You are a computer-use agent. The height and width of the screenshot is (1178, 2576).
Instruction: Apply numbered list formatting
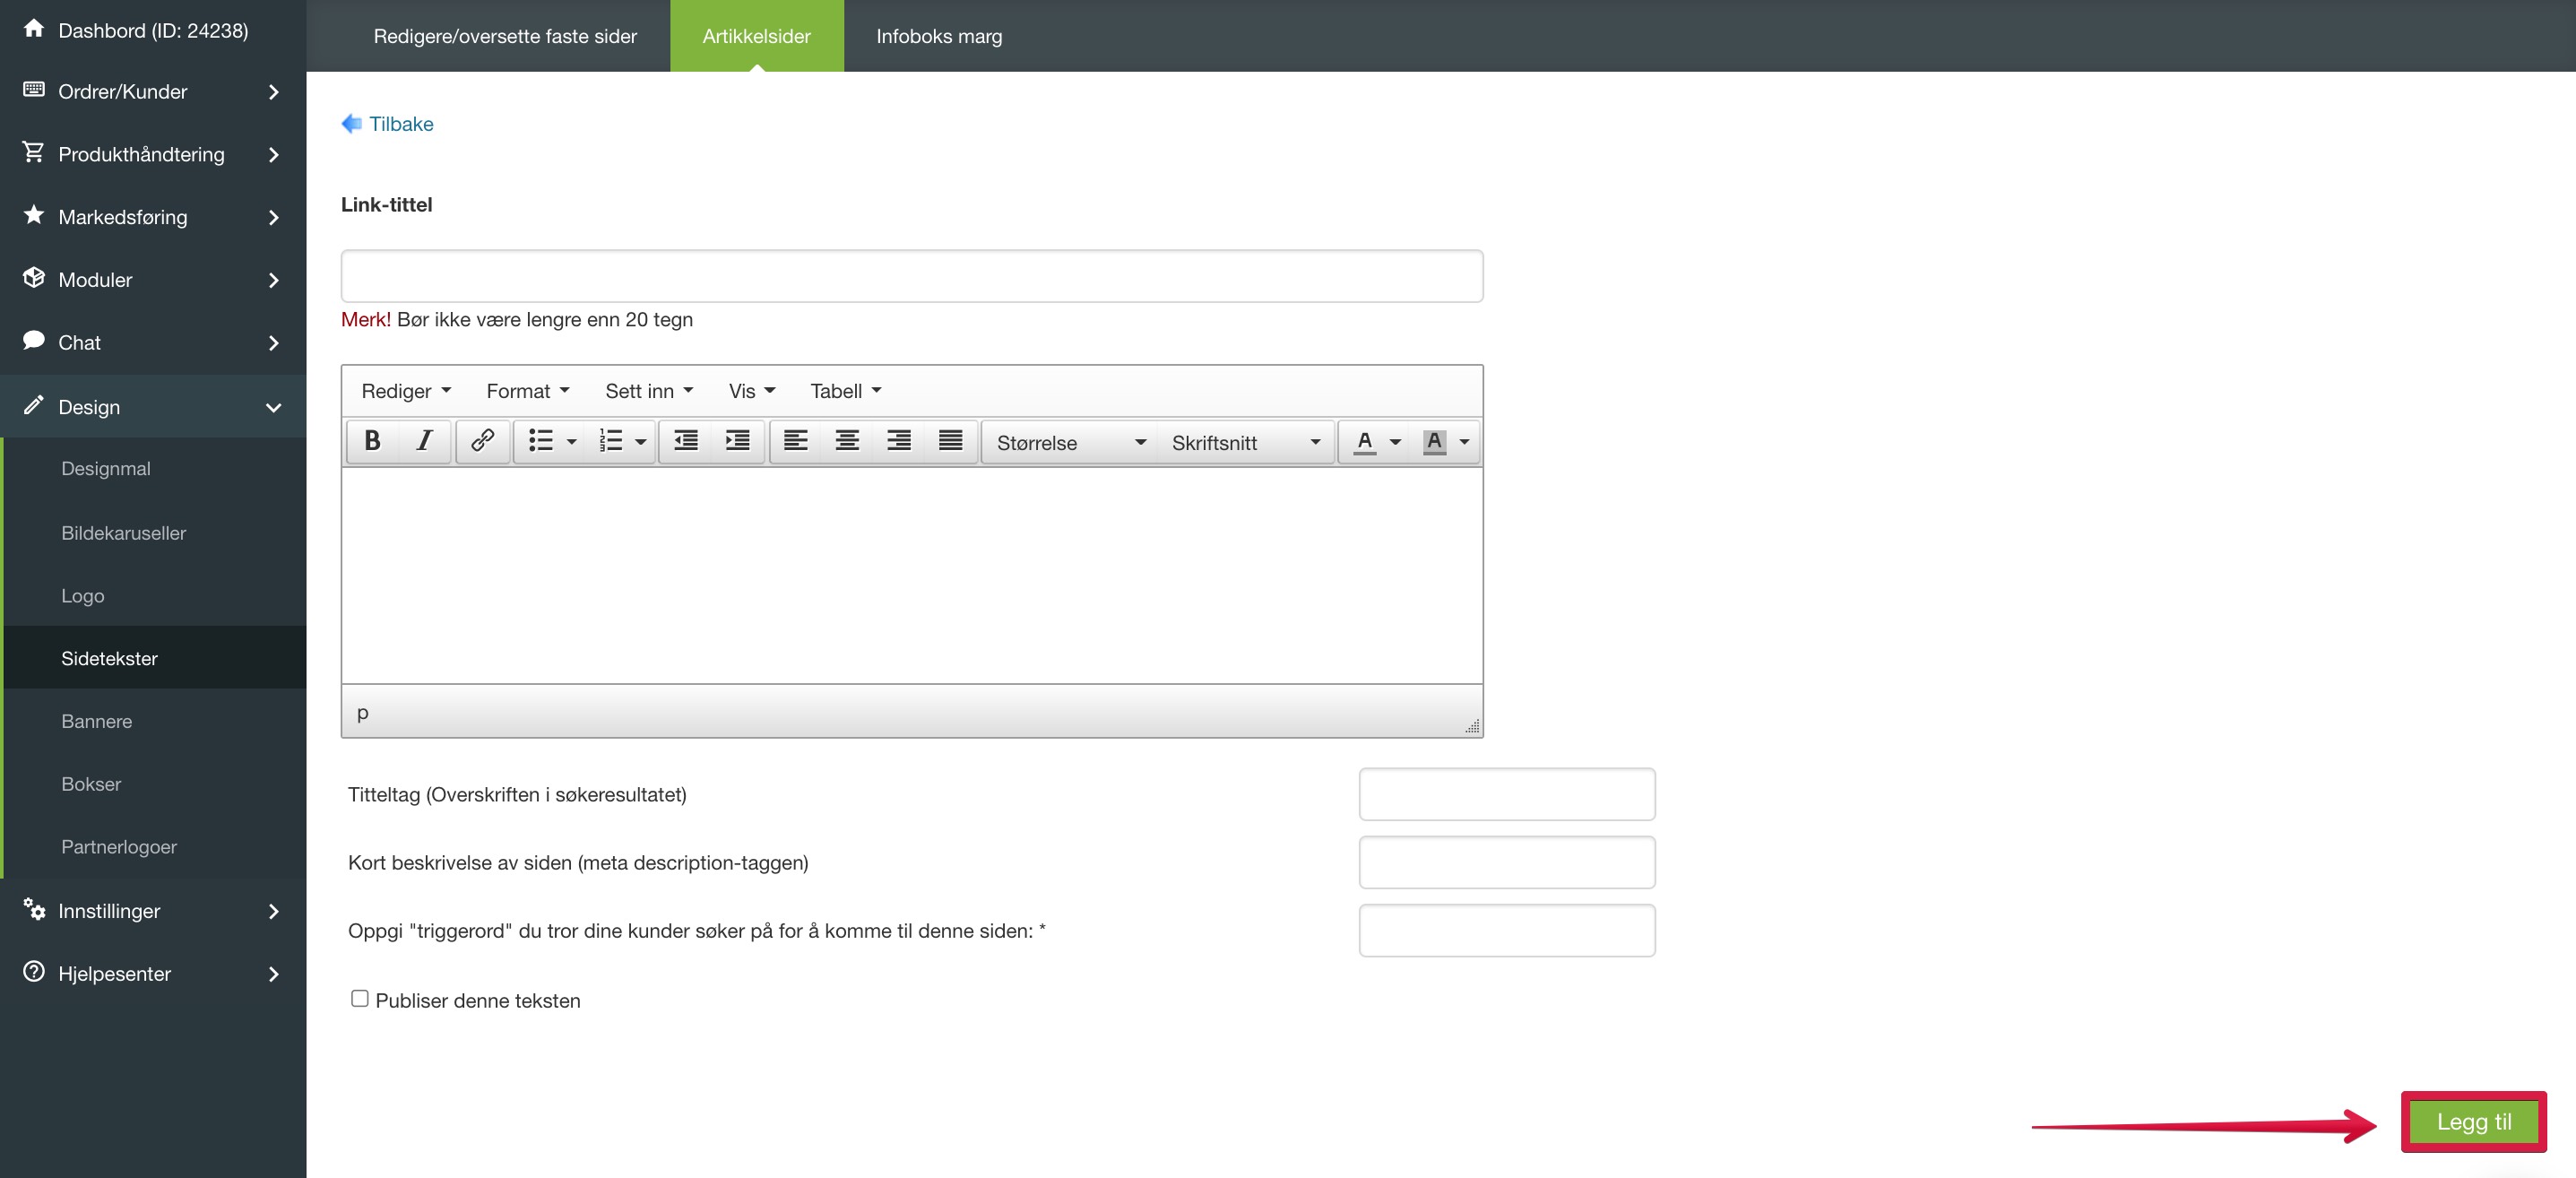[x=610, y=441]
